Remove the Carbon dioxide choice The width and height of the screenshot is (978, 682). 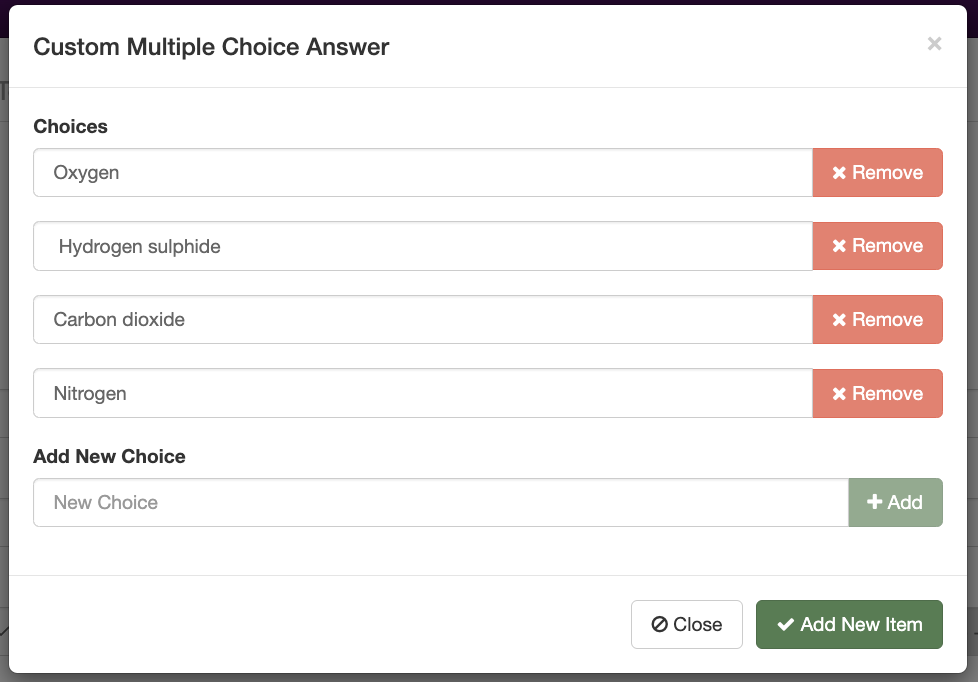(x=877, y=319)
